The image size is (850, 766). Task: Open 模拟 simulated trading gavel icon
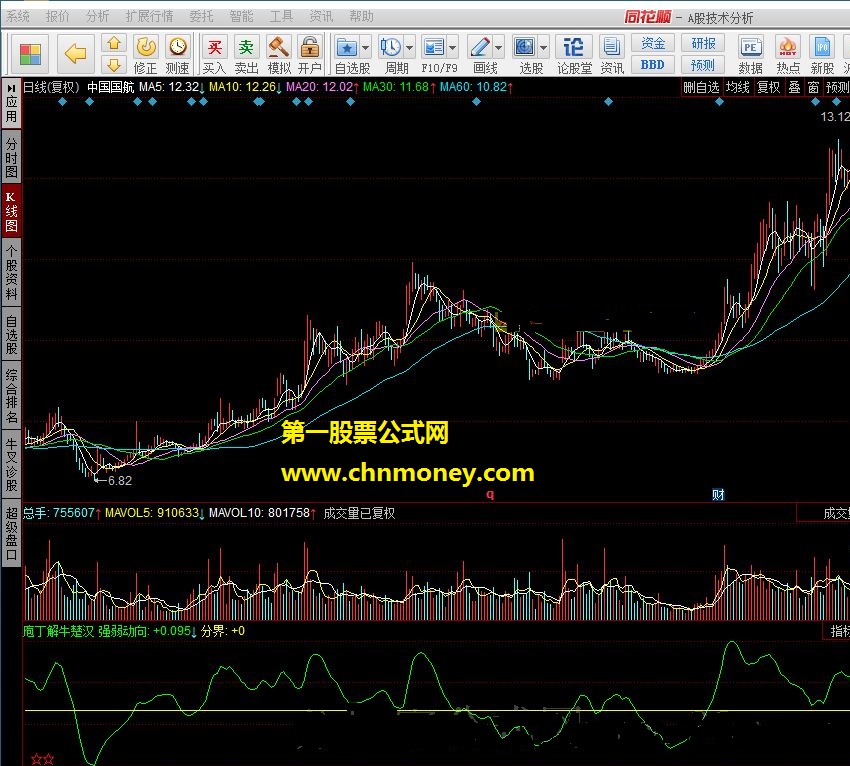[279, 47]
